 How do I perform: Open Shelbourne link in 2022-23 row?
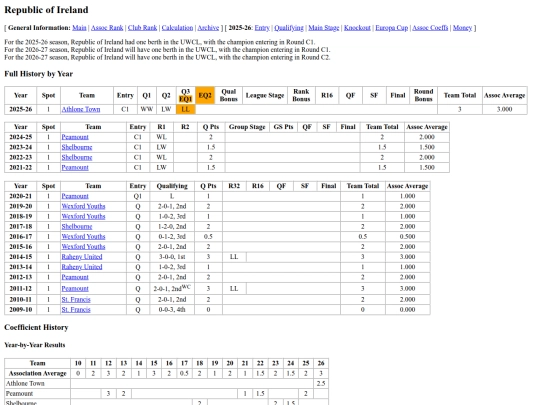[77, 157]
